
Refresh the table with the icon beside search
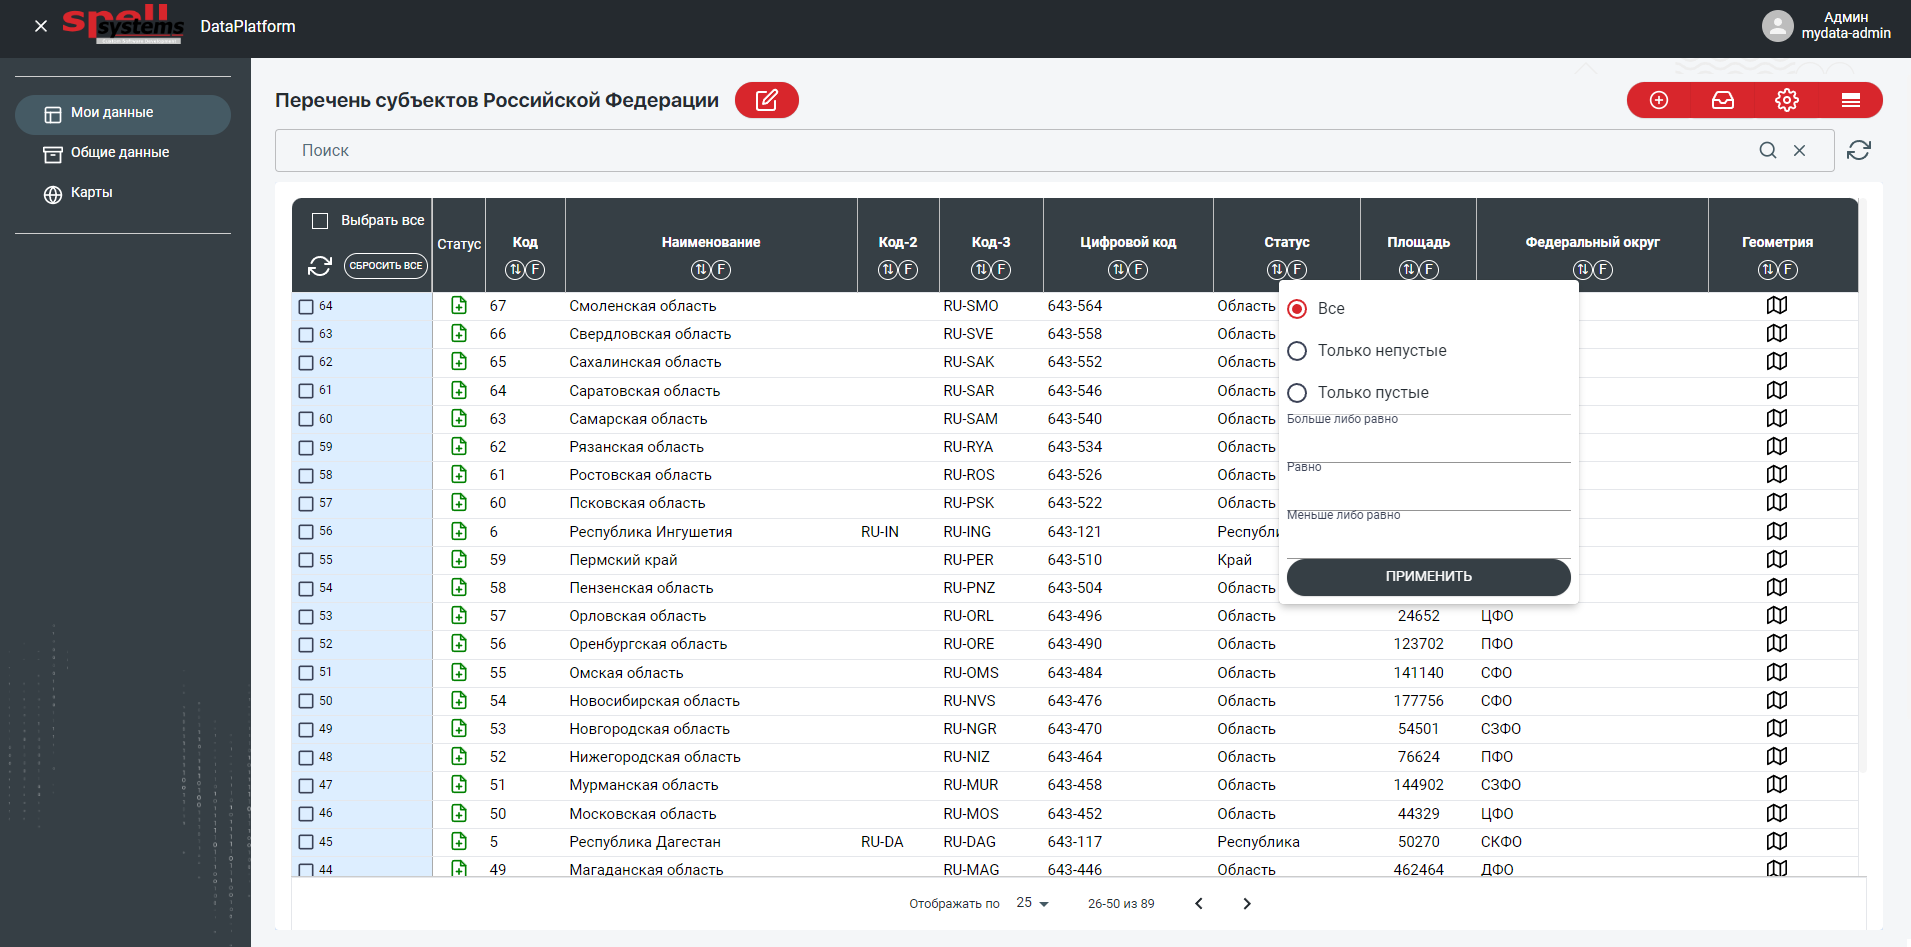[1859, 150]
